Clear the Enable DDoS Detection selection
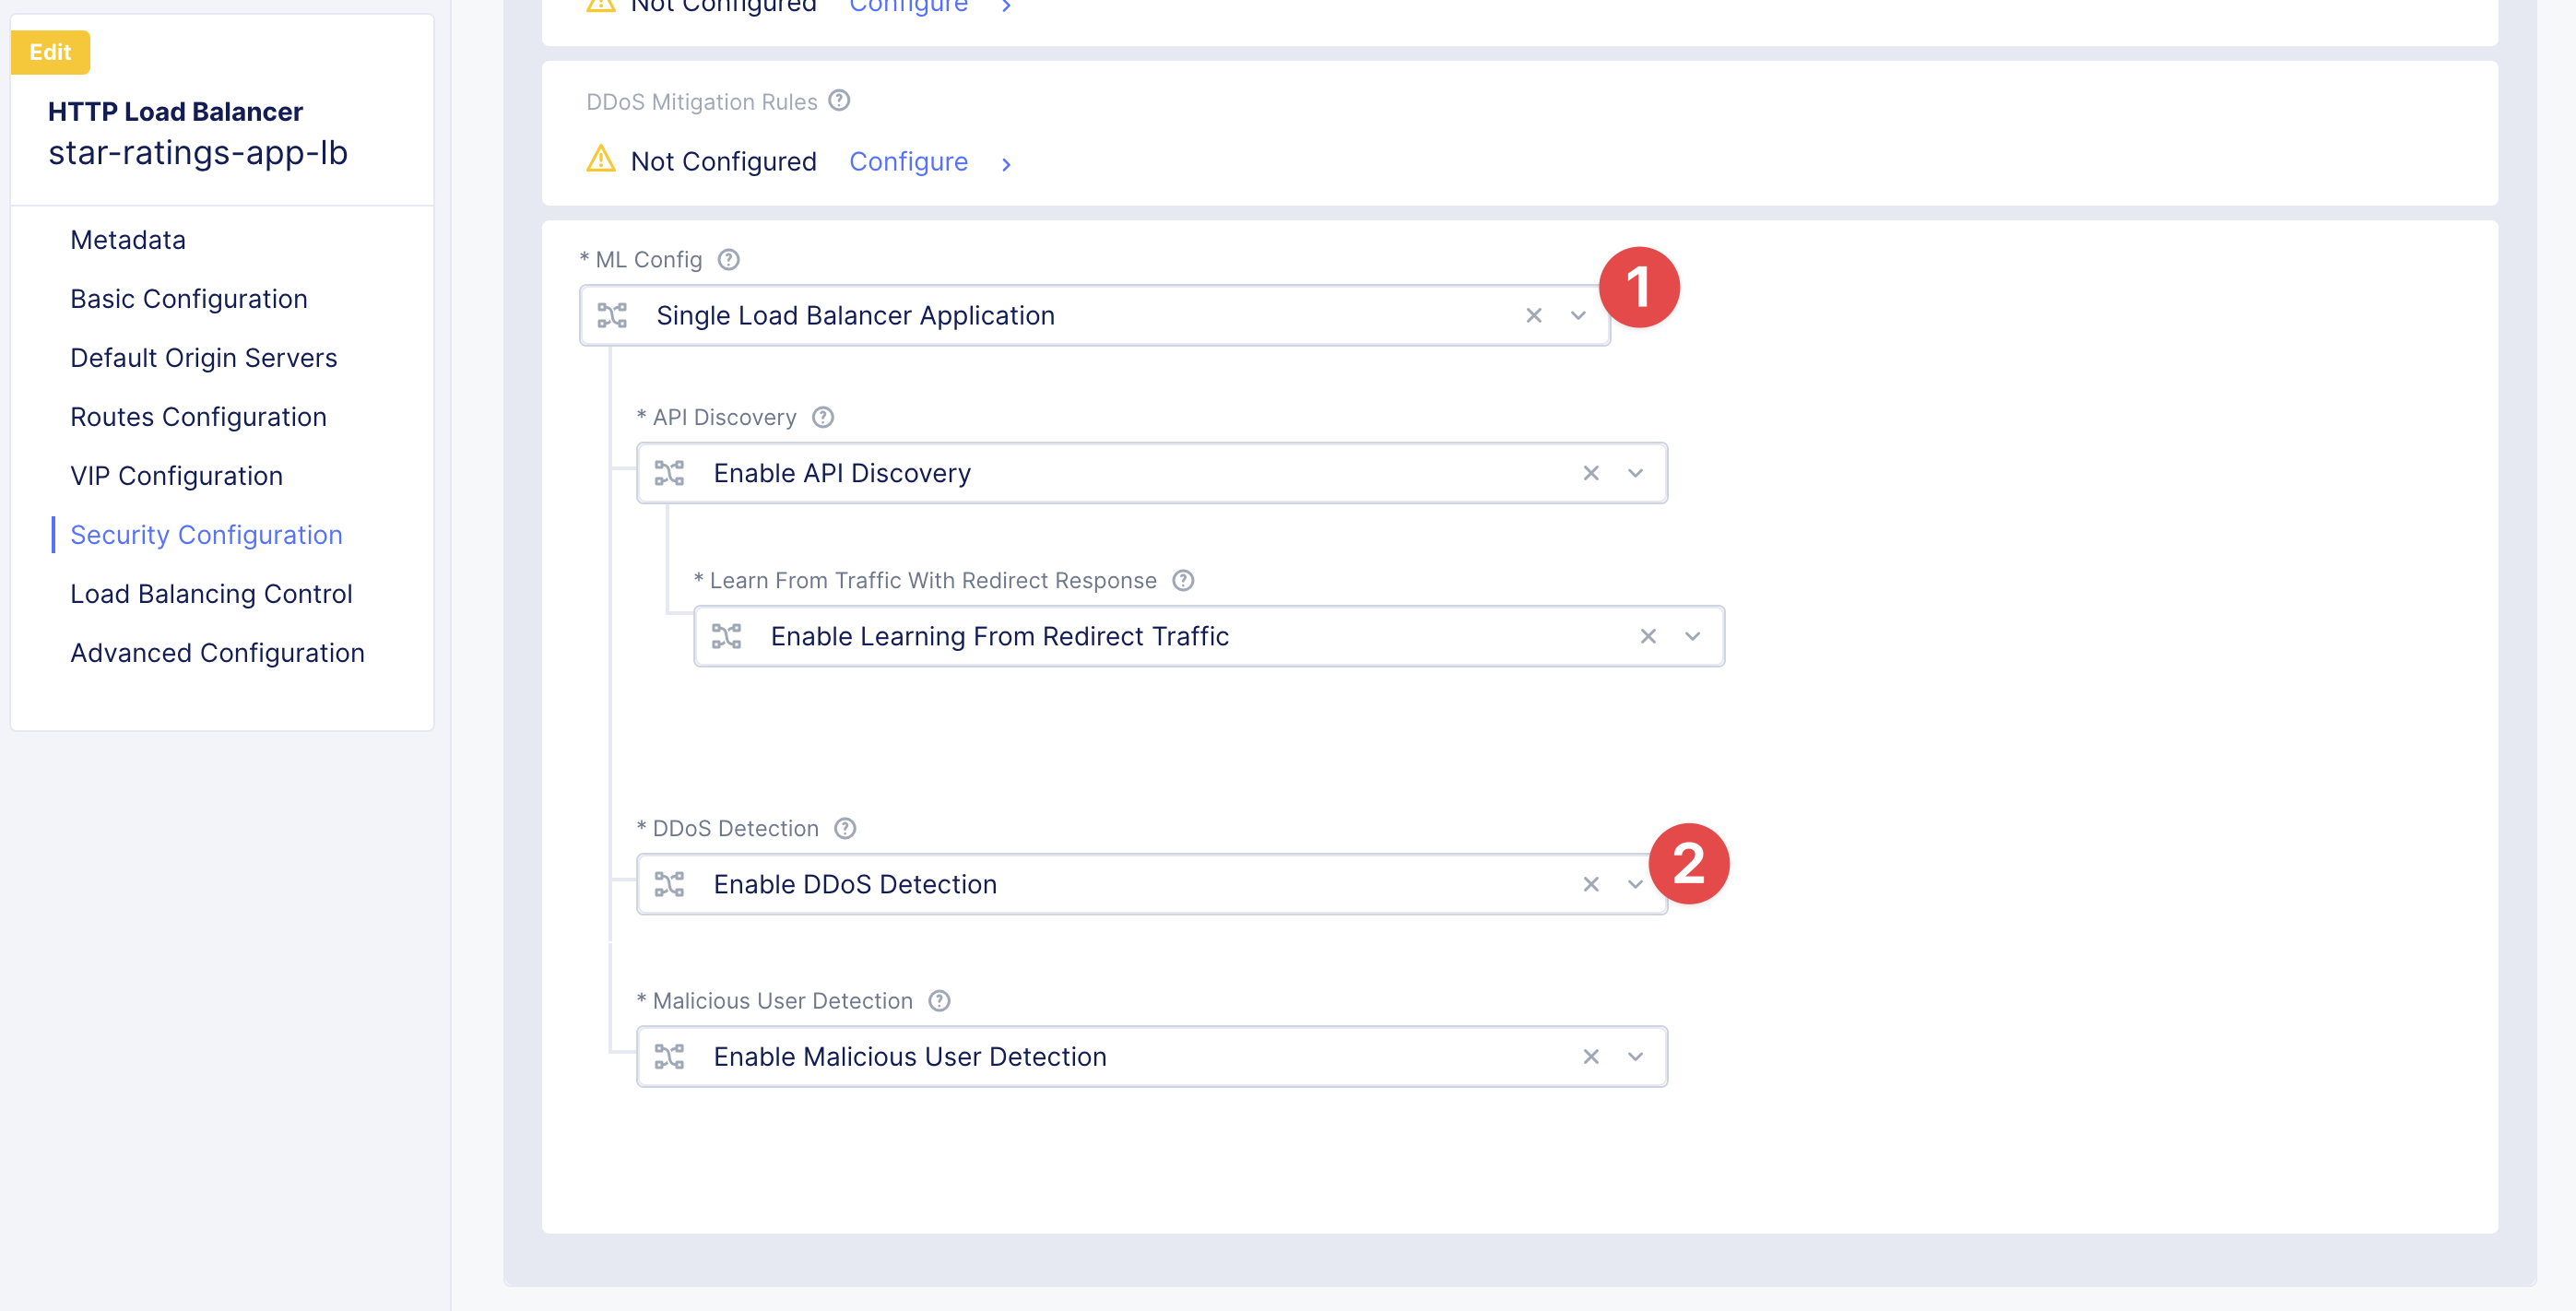This screenshot has height=1311, width=2576. coord(1590,884)
